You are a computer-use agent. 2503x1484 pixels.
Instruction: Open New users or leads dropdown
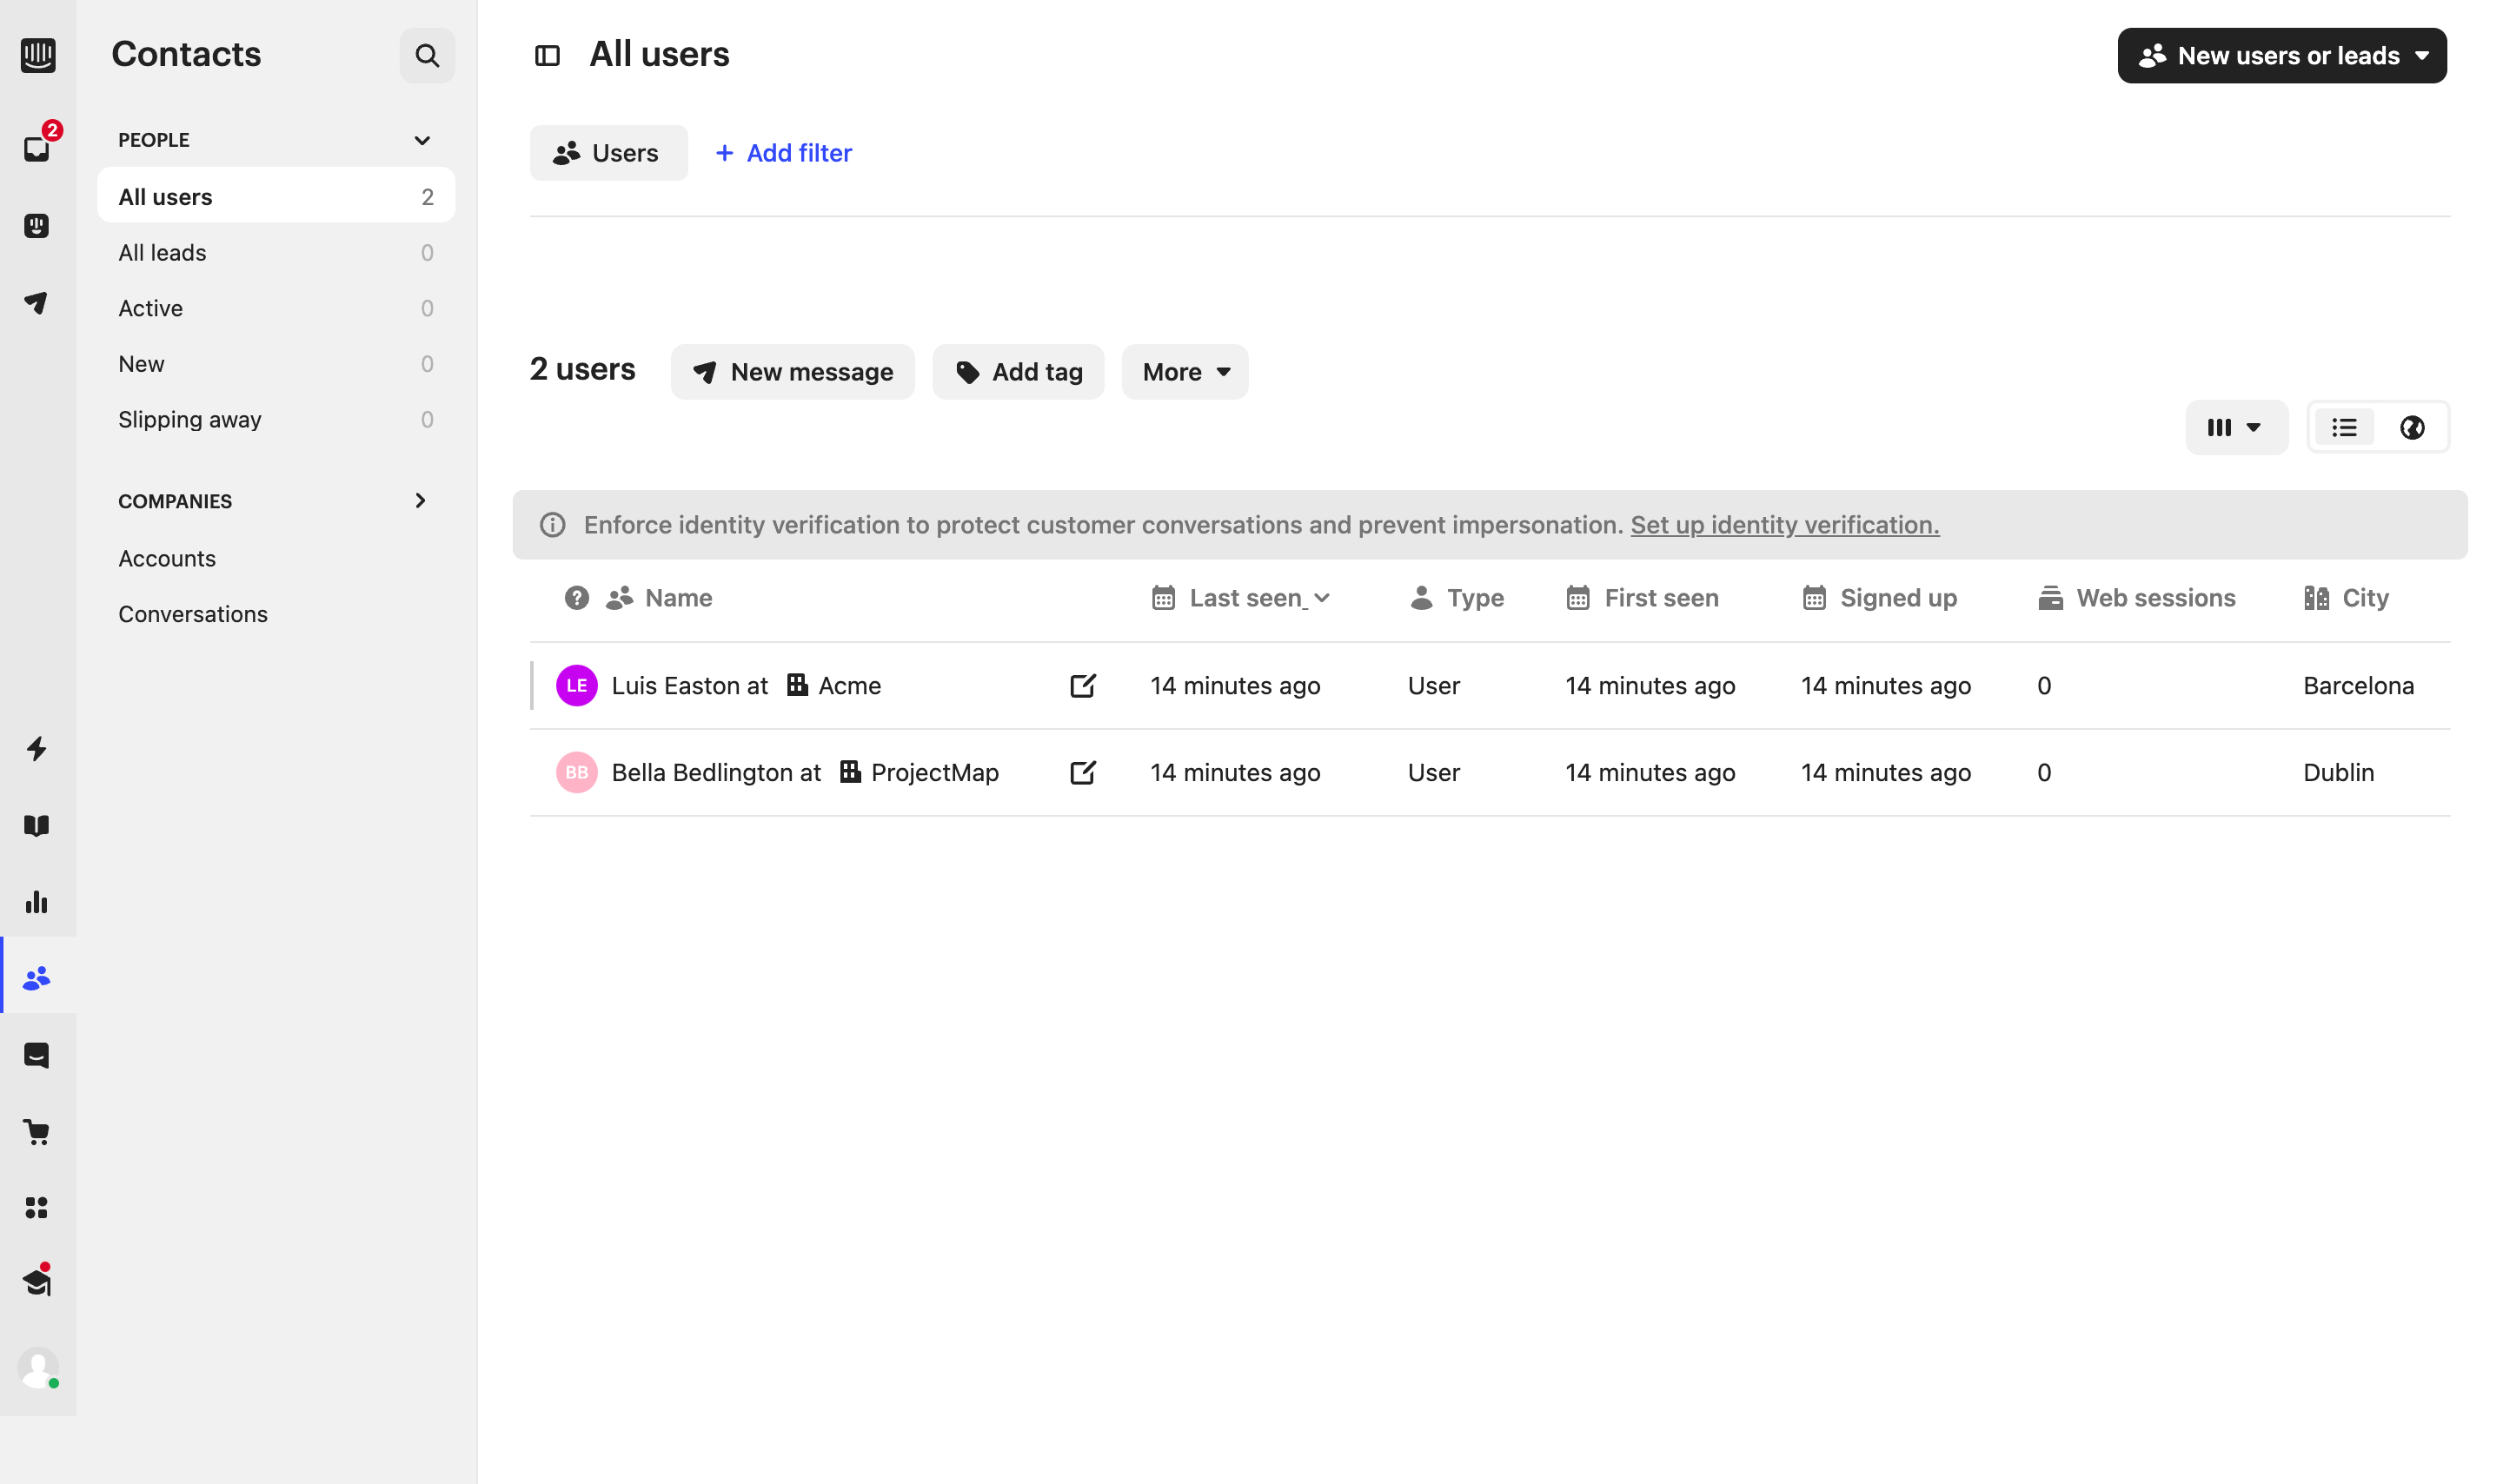click(2282, 56)
